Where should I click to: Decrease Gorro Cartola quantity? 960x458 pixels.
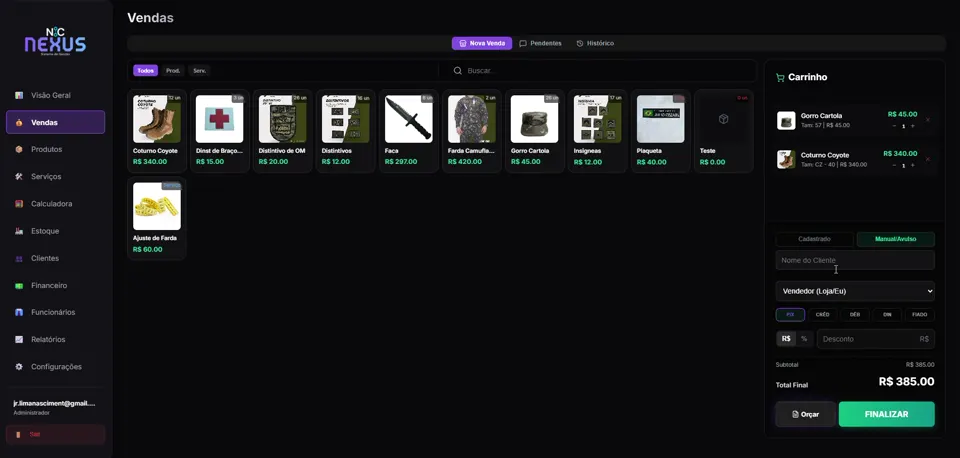[x=894, y=126]
